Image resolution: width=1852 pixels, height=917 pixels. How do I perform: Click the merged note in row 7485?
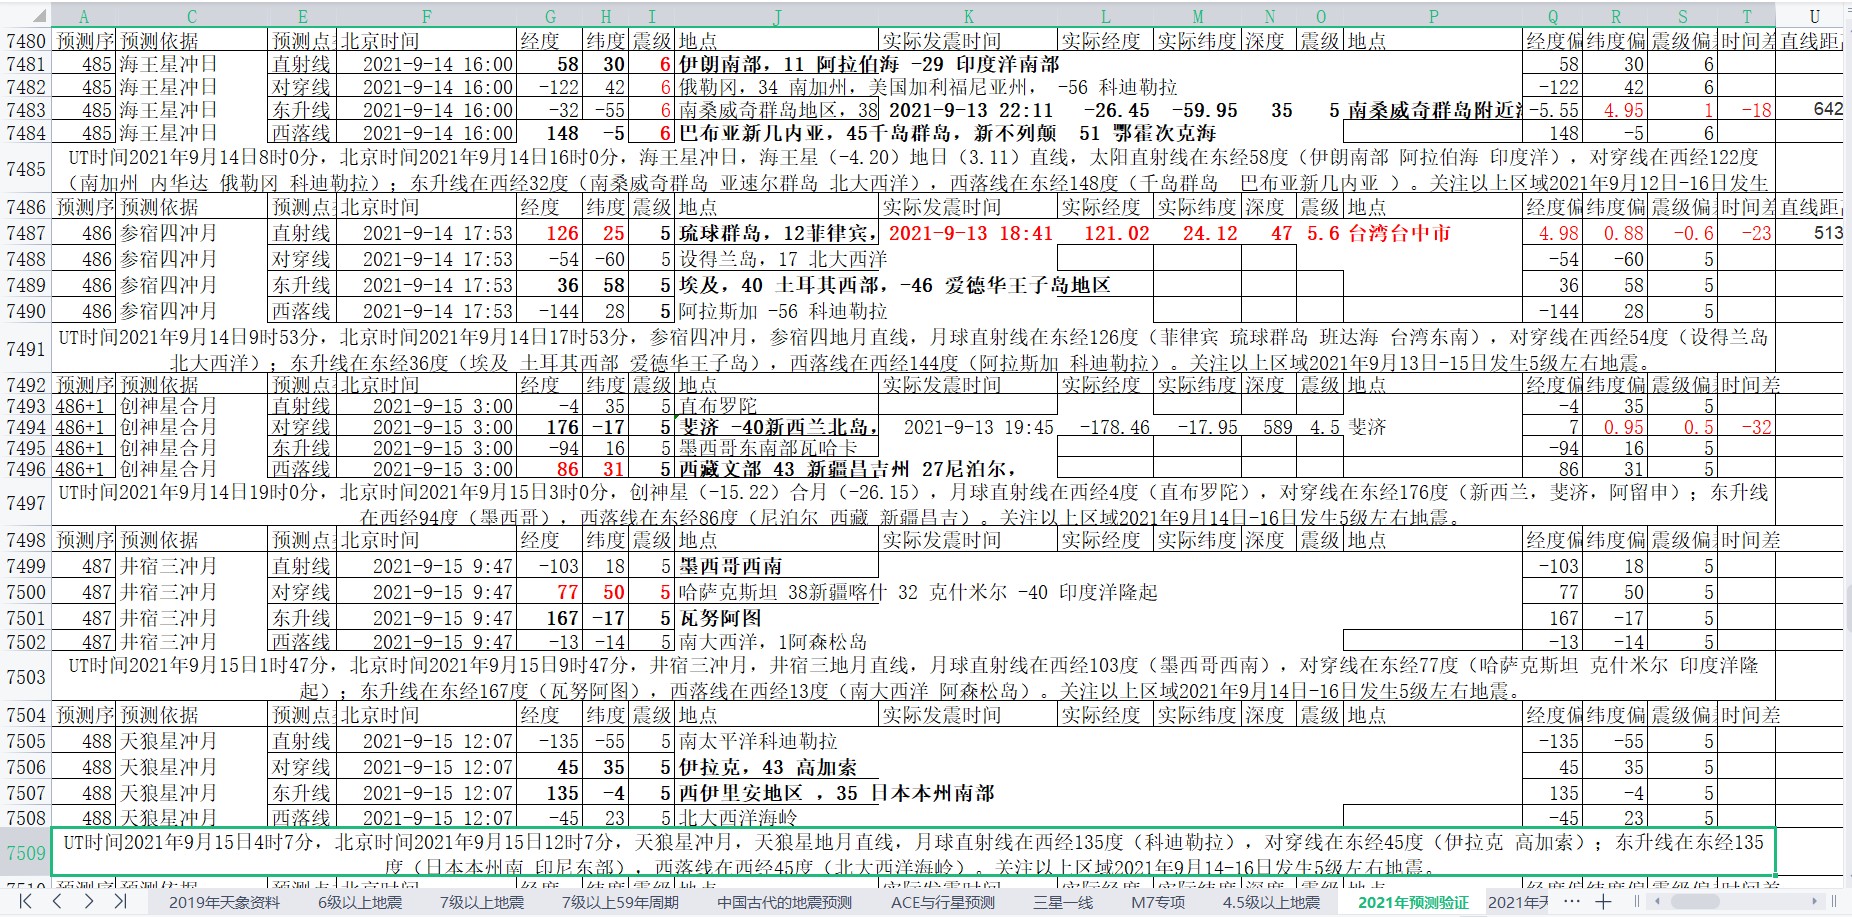(913, 169)
